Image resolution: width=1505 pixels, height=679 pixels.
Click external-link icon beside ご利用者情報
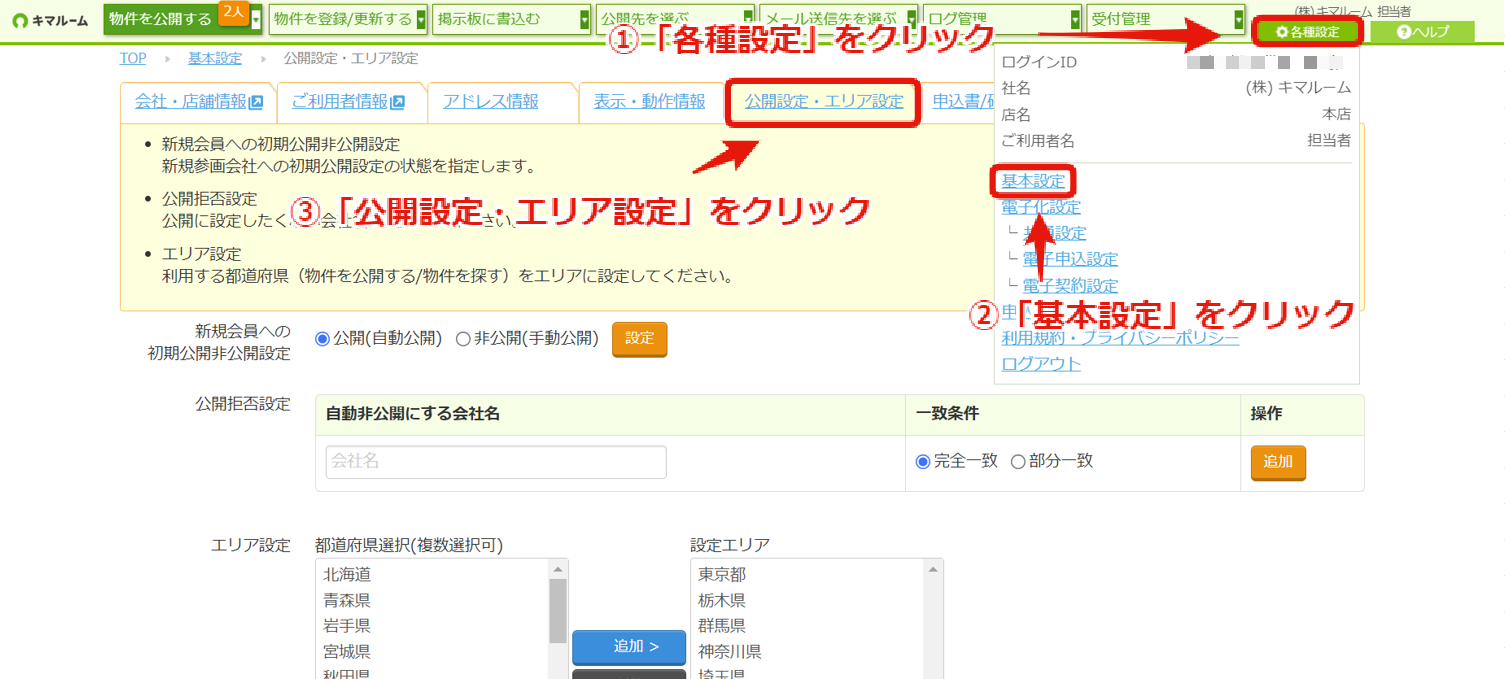pyautogui.click(x=398, y=102)
